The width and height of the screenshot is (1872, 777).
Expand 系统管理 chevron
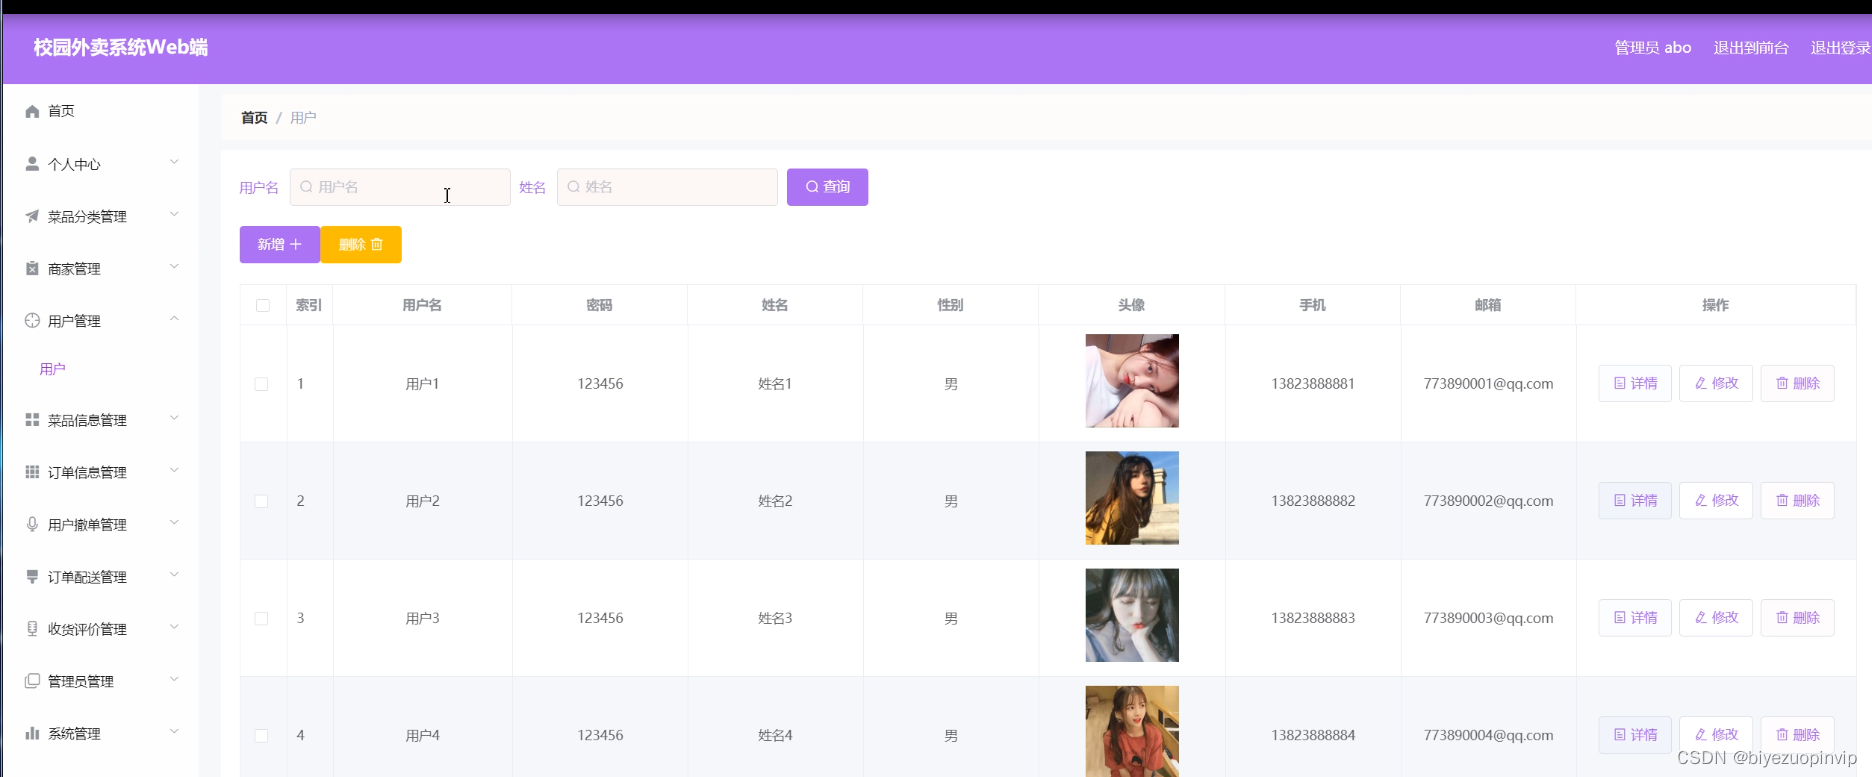(x=174, y=731)
